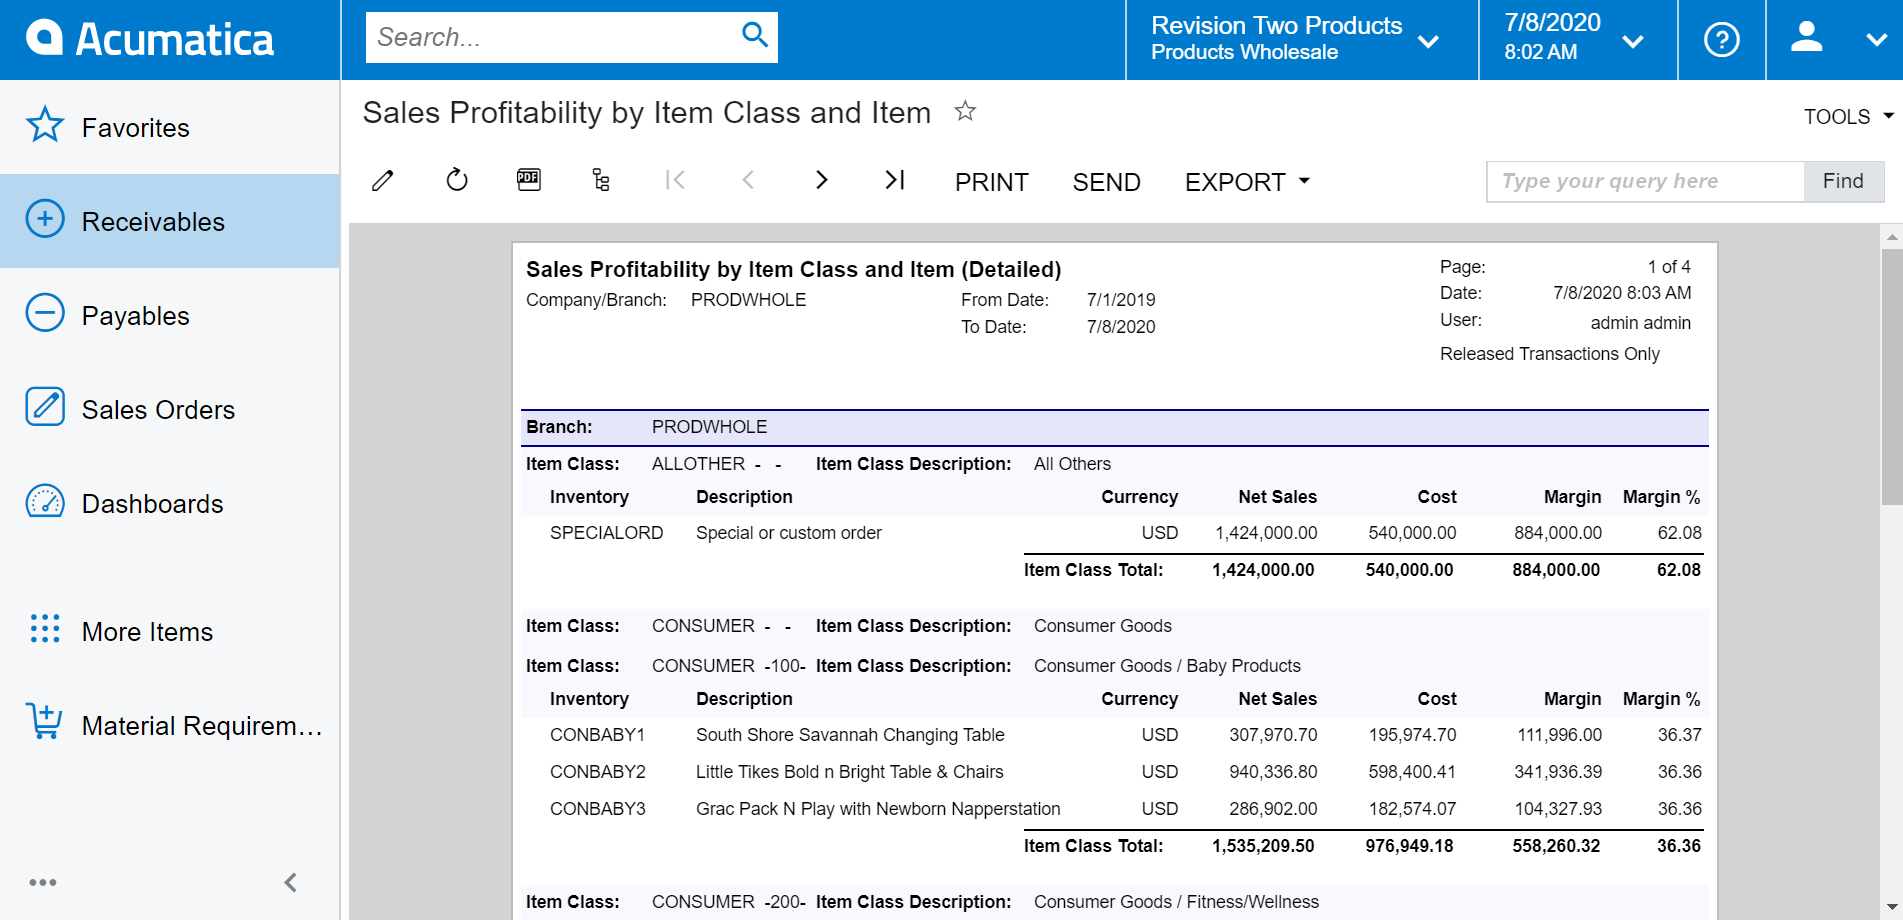Viewport: 1903px width, 920px height.
Task: Open Sales Orders workspace
Action: 170,409
